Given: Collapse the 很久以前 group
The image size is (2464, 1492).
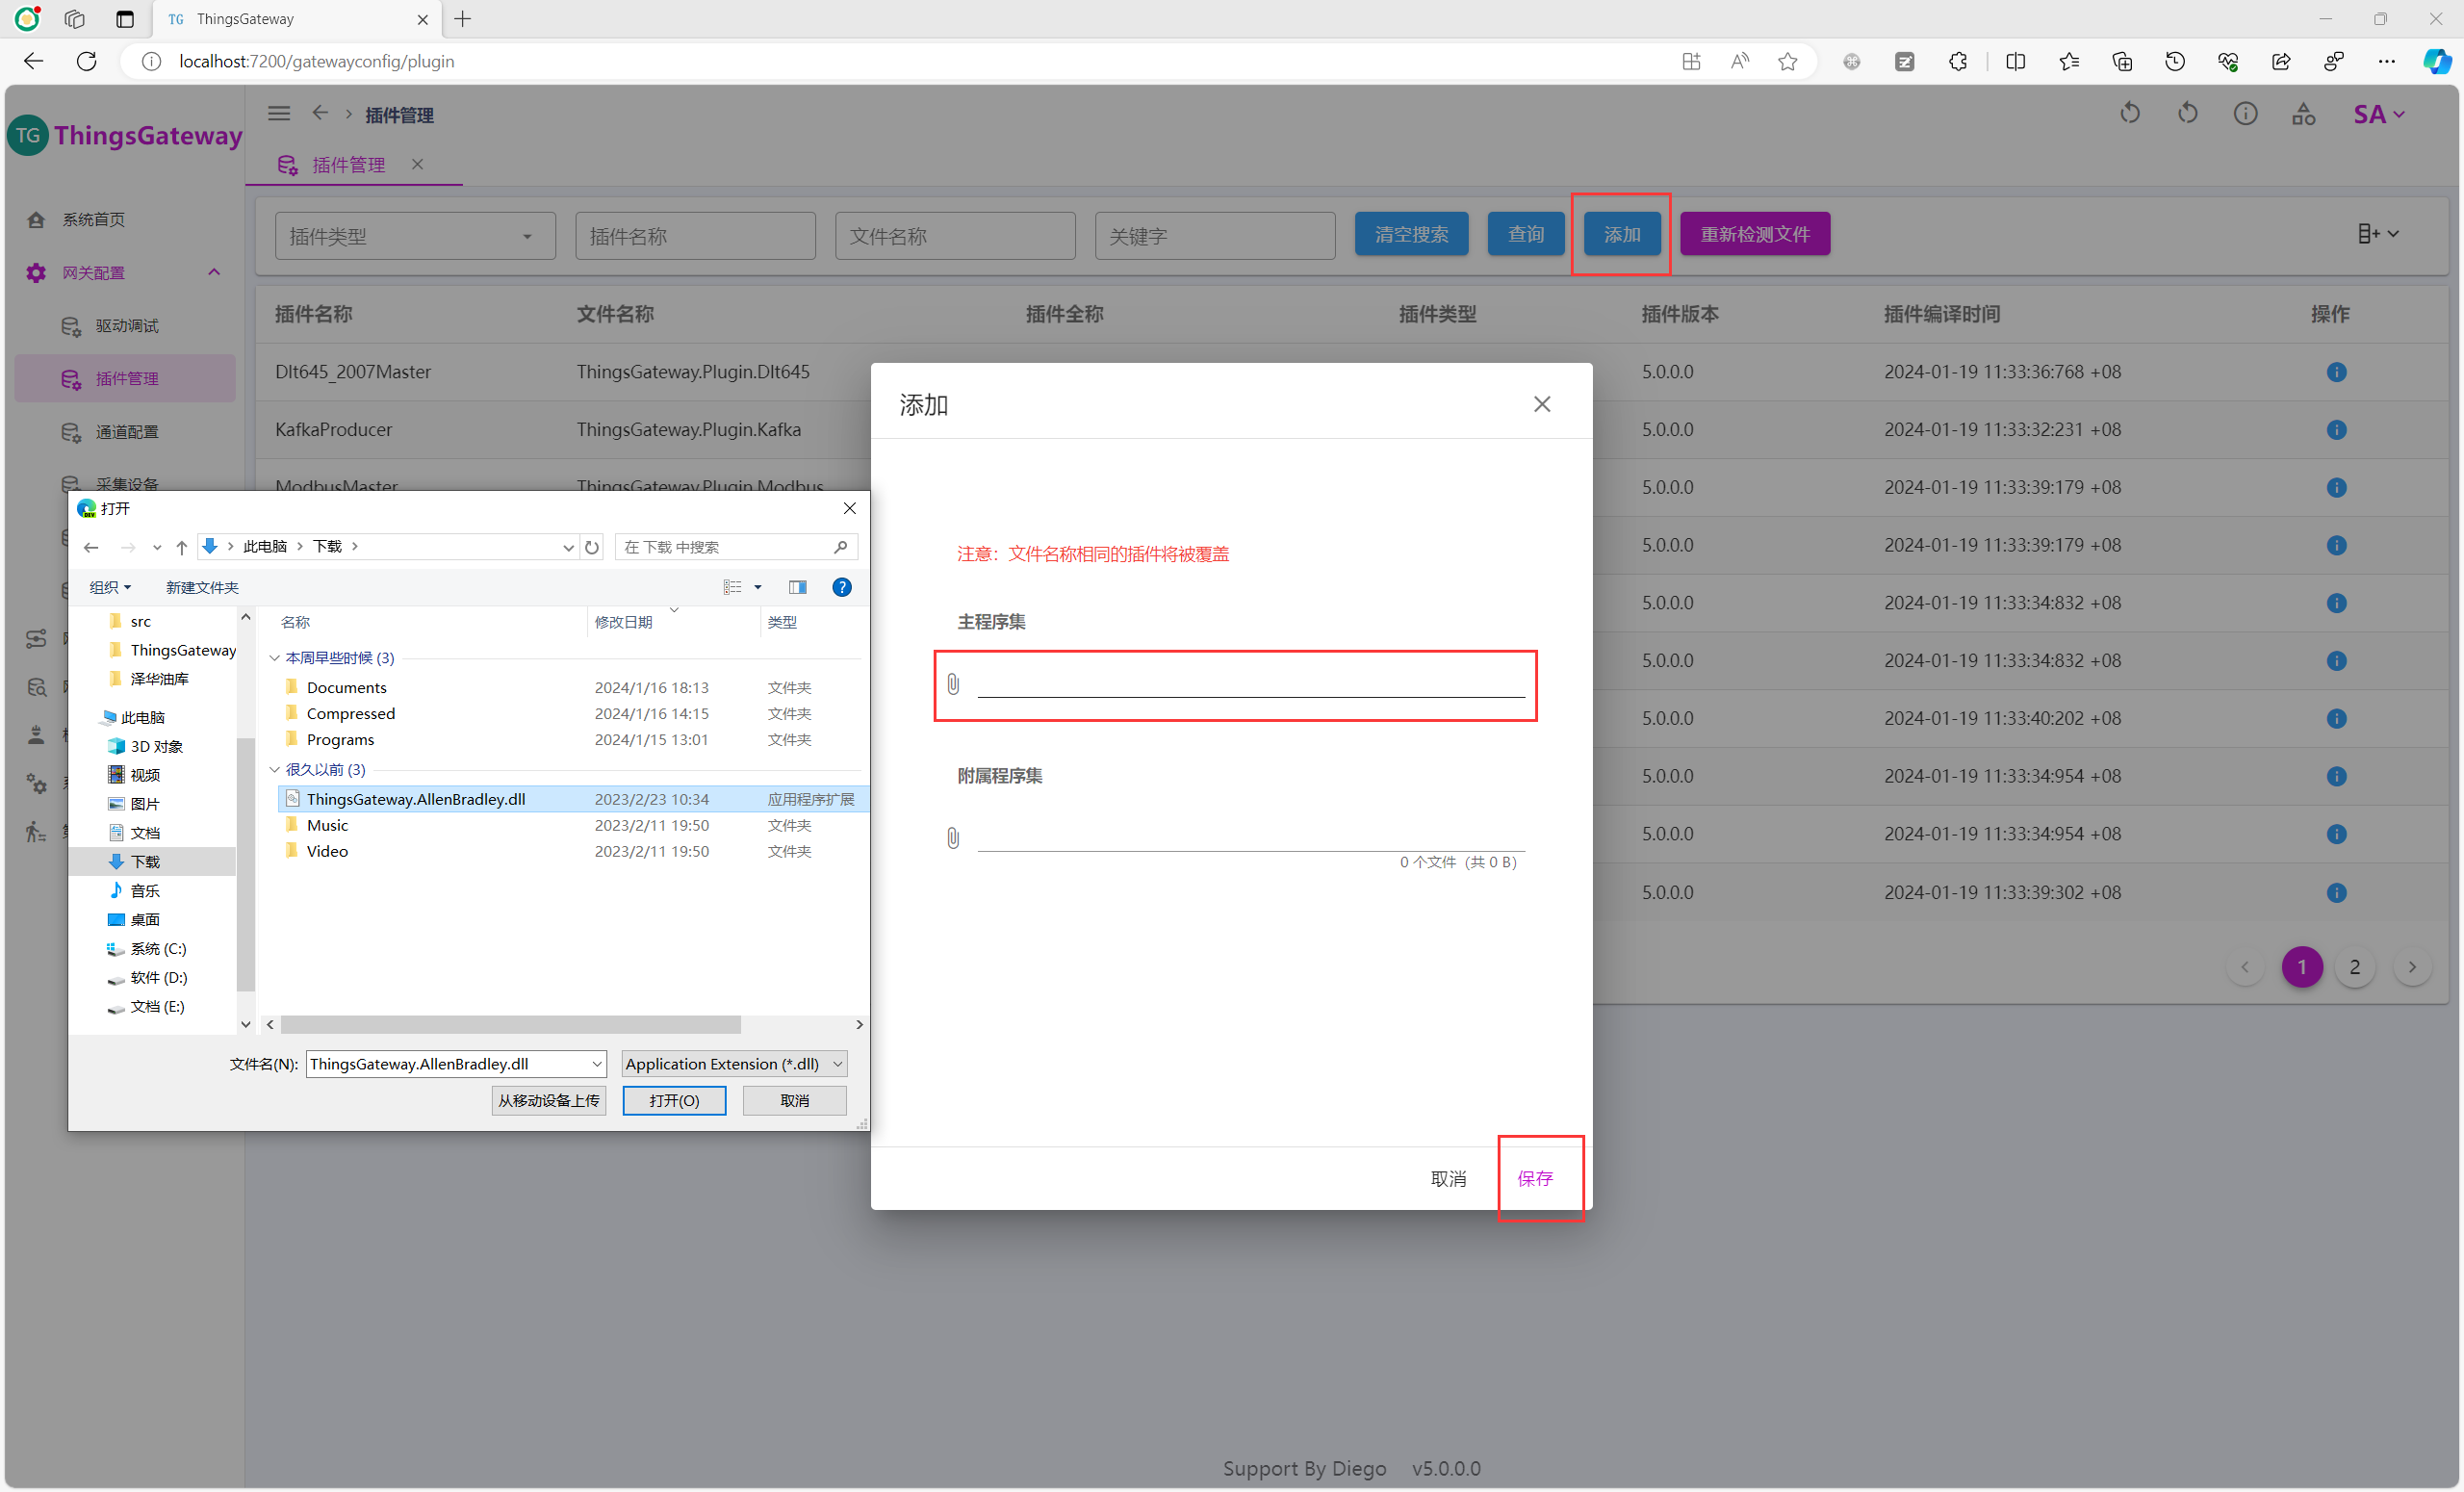Looking at the screenshot, I should click(x=275, y=770).
